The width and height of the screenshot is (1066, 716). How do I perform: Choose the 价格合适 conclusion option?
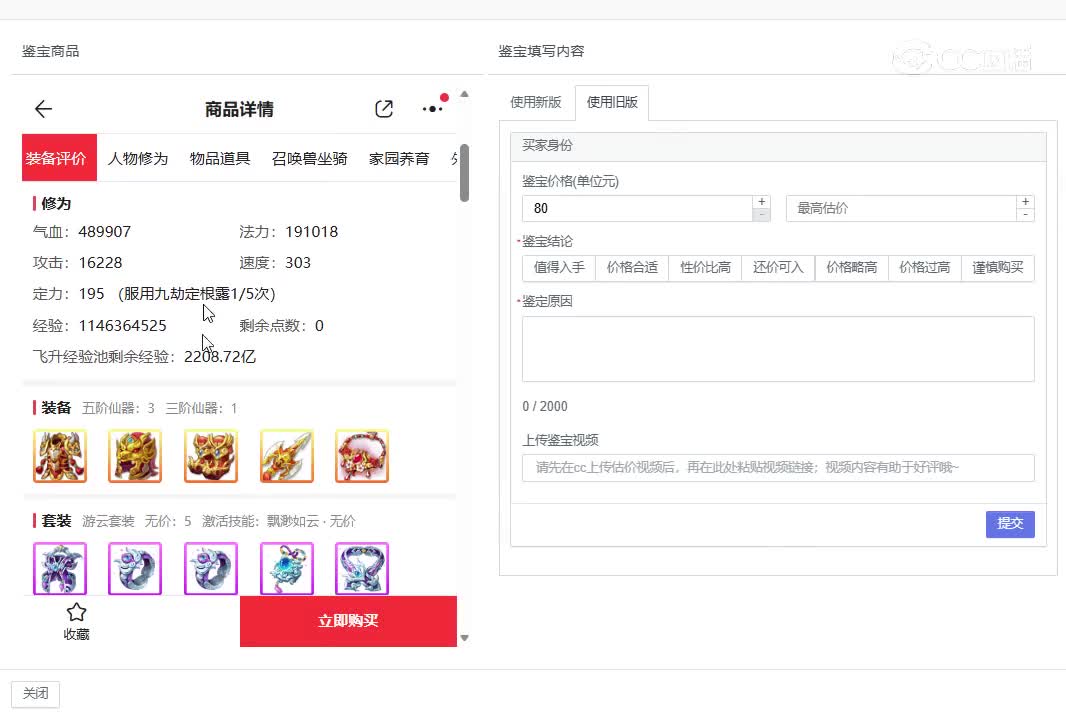[632, 267]
